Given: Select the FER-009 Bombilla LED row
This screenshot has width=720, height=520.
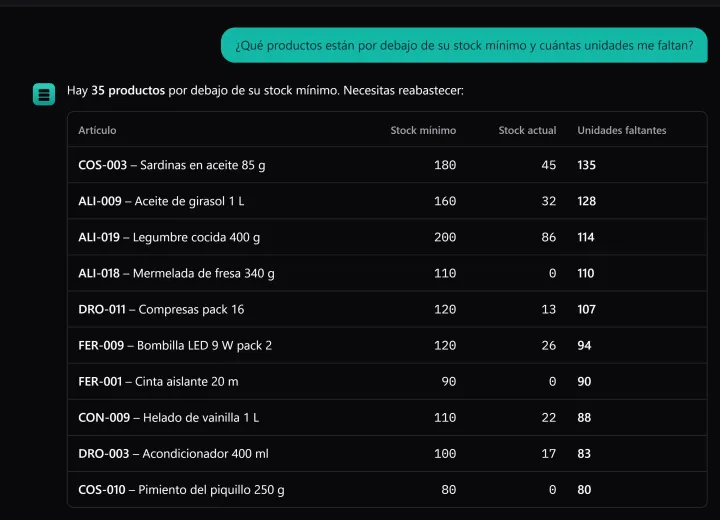Looking at the screenshot, I should pyautogui.click(x=387, y=345).
